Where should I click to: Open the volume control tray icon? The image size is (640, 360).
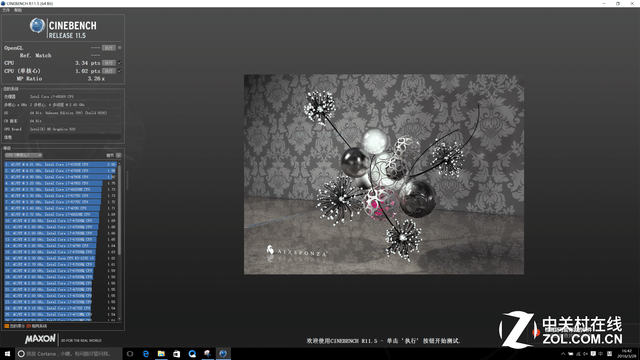pyautogui.click(x=586, y=354)
